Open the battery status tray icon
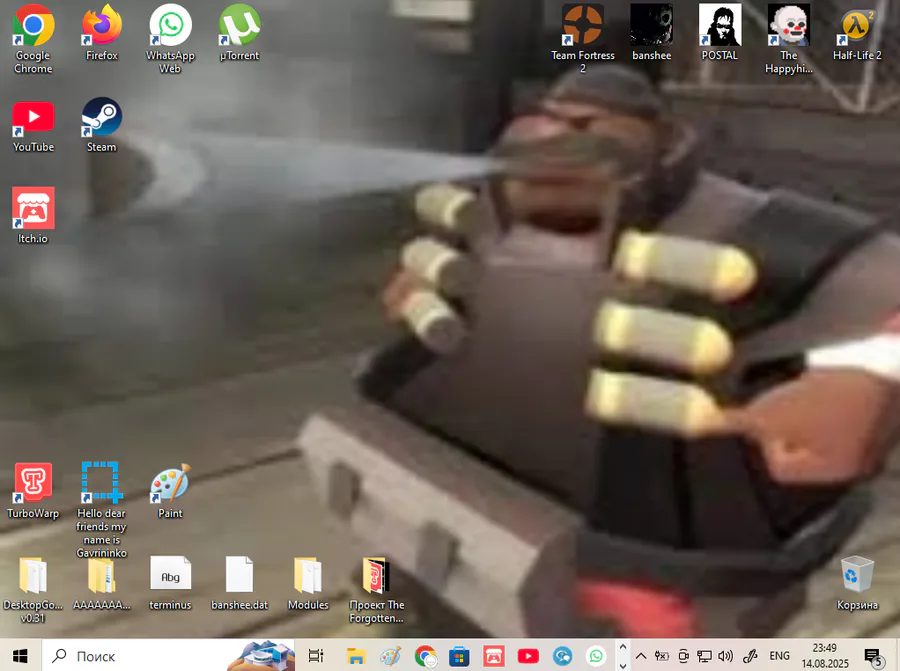Viewport: 900px width, 671px height. pos(662,656)
